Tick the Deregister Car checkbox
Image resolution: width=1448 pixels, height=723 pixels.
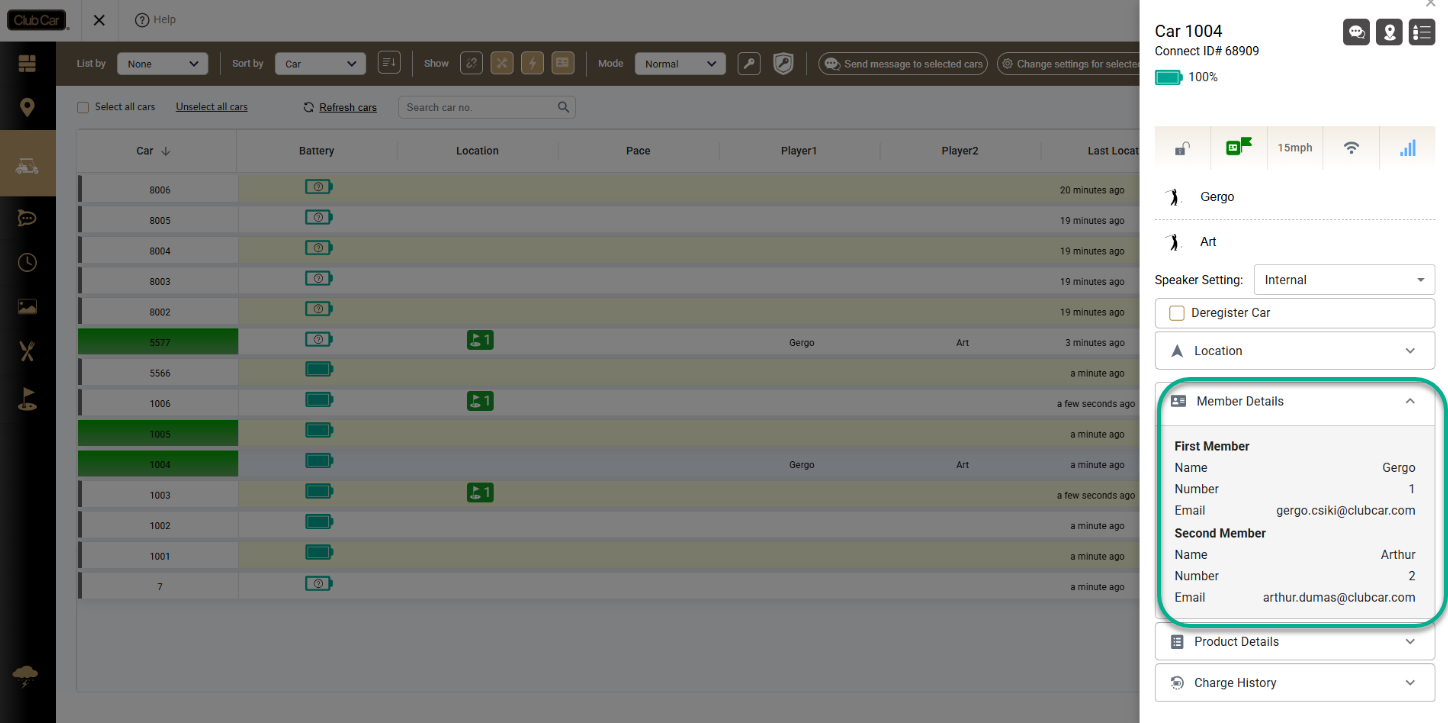pos(1177,313)
